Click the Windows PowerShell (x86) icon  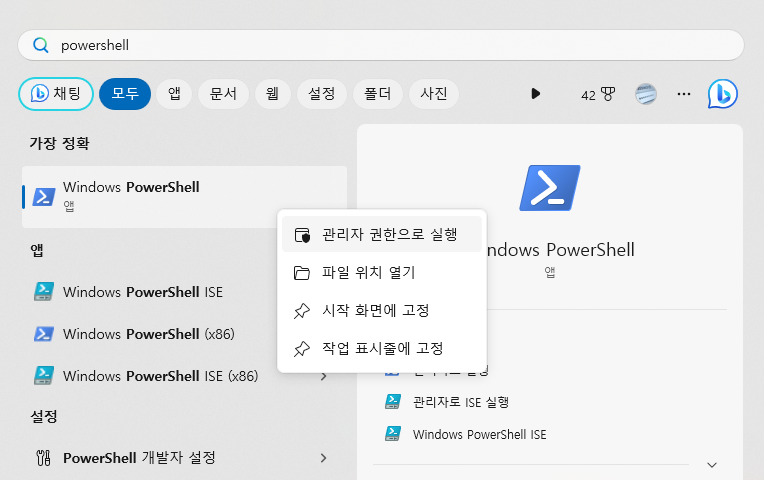[x=44, y=334]
